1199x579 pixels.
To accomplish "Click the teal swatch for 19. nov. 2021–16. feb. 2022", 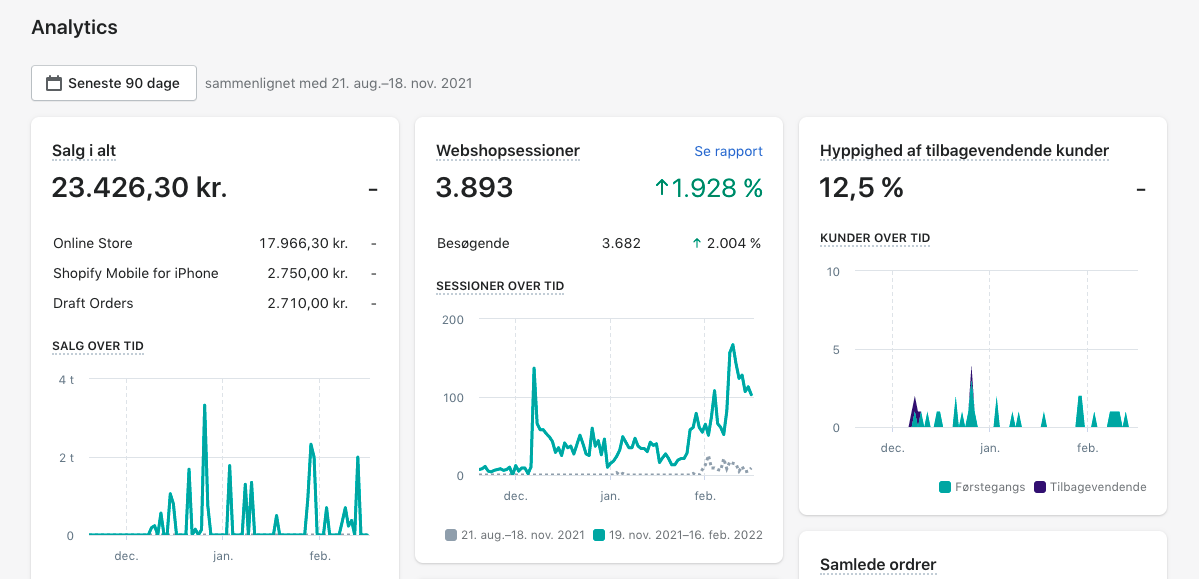I will point(599,535).
